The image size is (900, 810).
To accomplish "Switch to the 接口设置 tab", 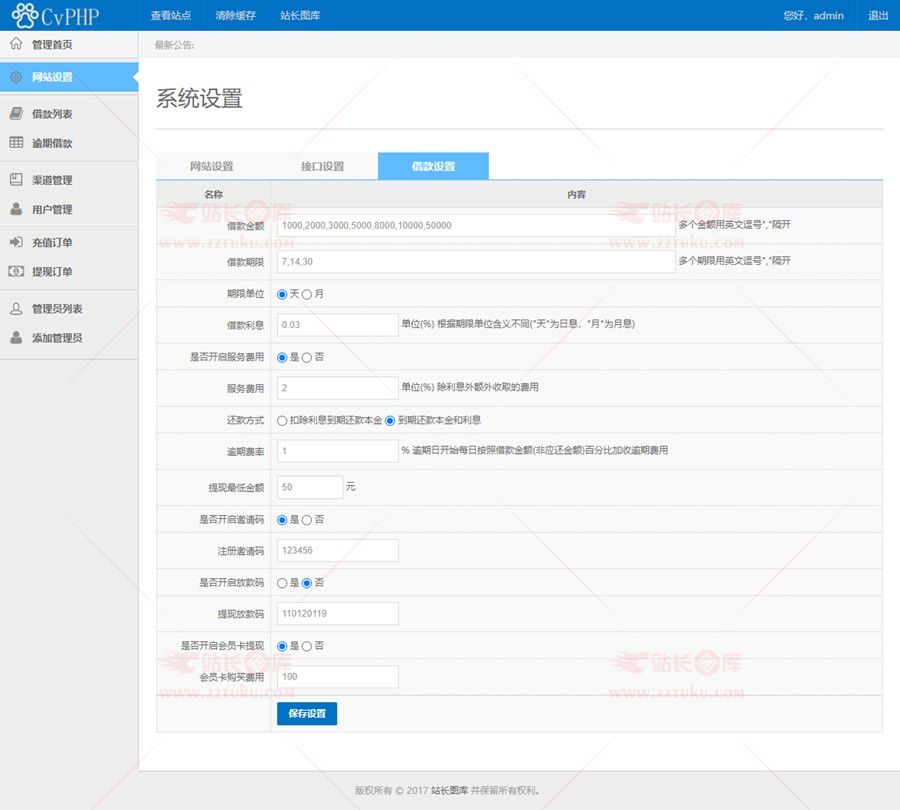I will pyautogui.click(x=322, y=166).
